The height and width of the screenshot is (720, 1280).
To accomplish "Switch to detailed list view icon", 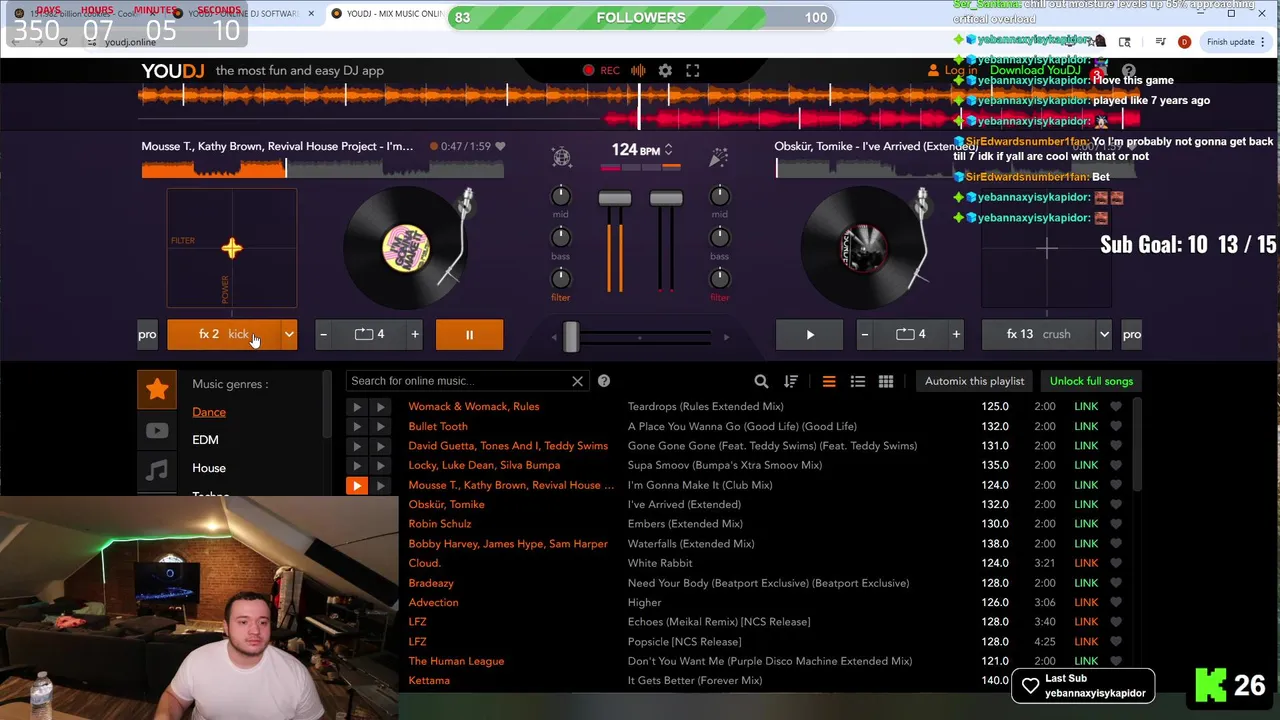I will coord(857,381).
